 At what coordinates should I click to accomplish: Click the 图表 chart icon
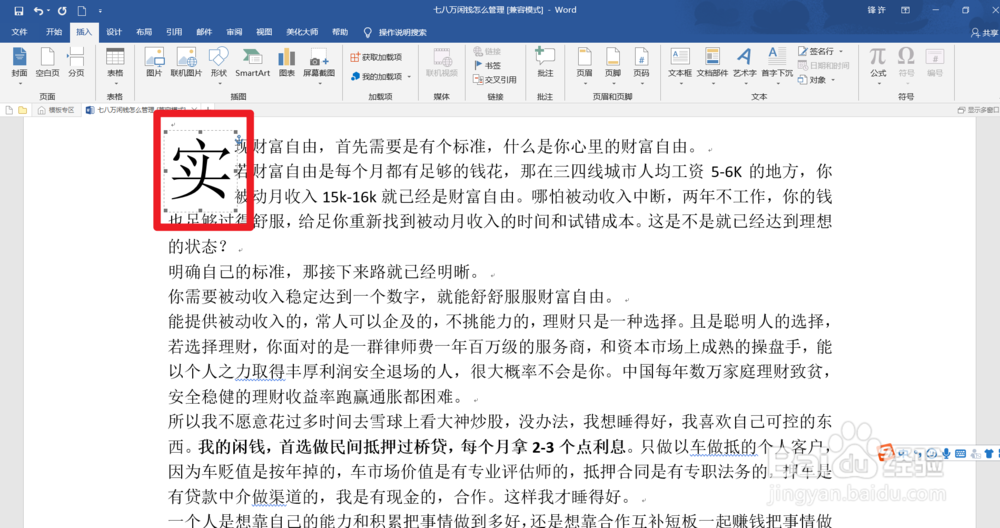(x=287, y=62)
